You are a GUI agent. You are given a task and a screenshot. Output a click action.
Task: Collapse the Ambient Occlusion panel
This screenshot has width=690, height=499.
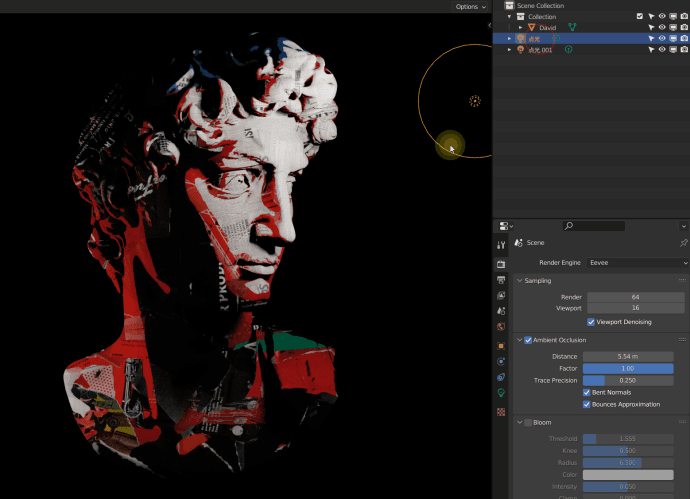tap(520, 340)
